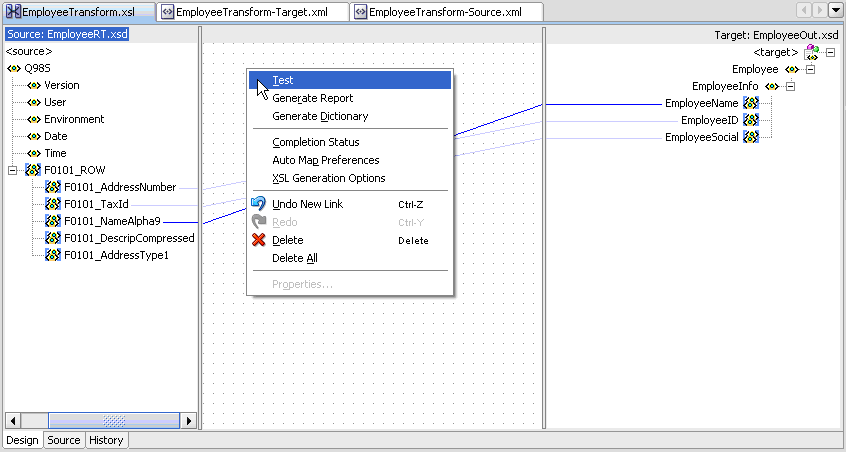Open the tab list dropdown arrow
Screen dimensions: 846x452
click(835, 10)
